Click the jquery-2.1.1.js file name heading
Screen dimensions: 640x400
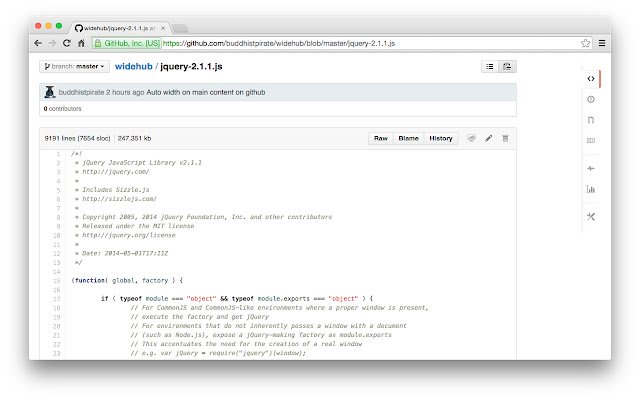coord(191,67)
